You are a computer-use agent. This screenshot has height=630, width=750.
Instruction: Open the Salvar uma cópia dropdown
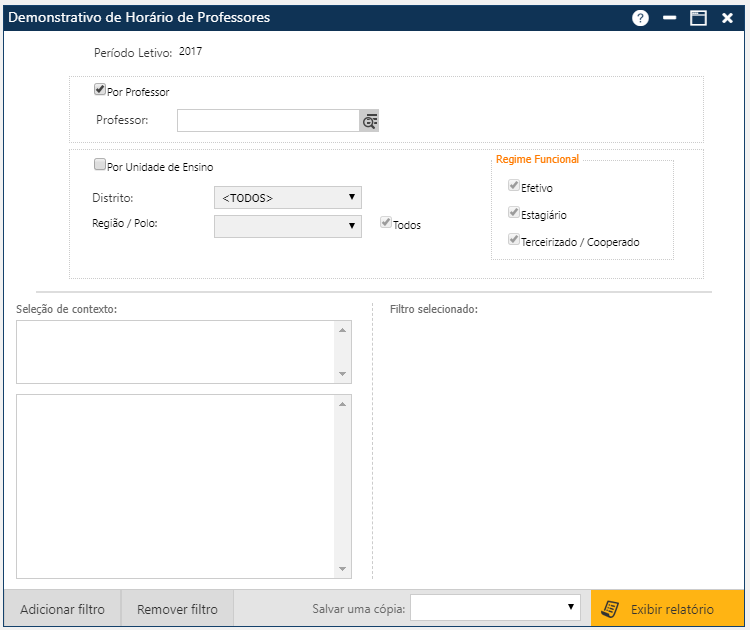(x=495, y=607)
